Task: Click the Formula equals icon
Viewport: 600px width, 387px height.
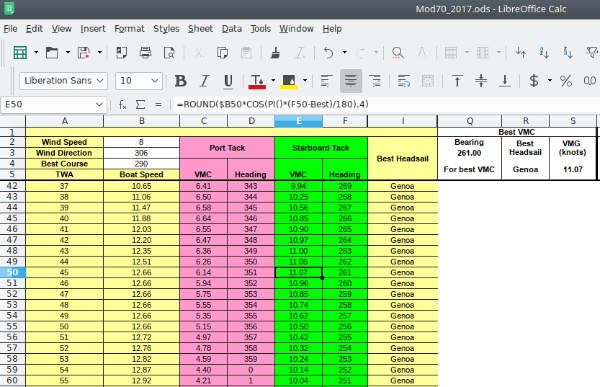Action: click(x=158, y=105)
